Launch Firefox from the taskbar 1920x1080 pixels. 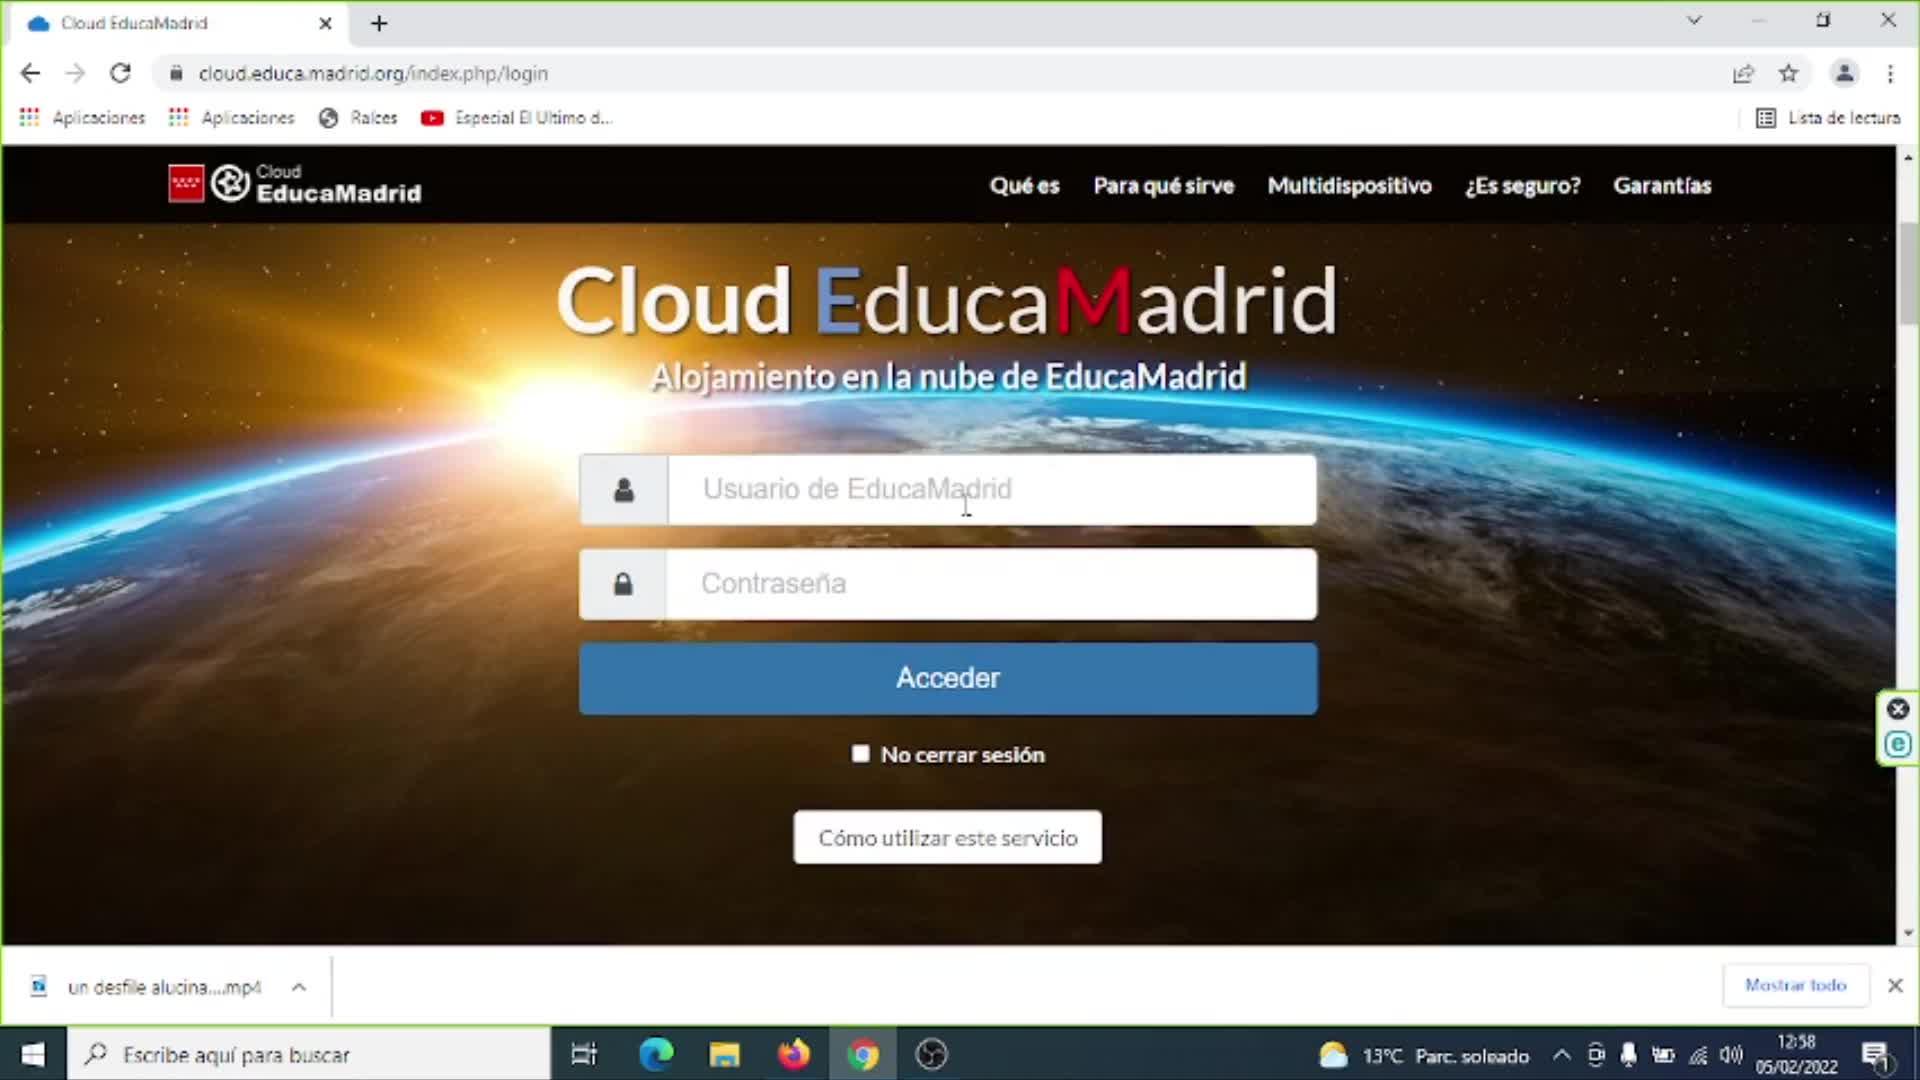pos(794,1054)
